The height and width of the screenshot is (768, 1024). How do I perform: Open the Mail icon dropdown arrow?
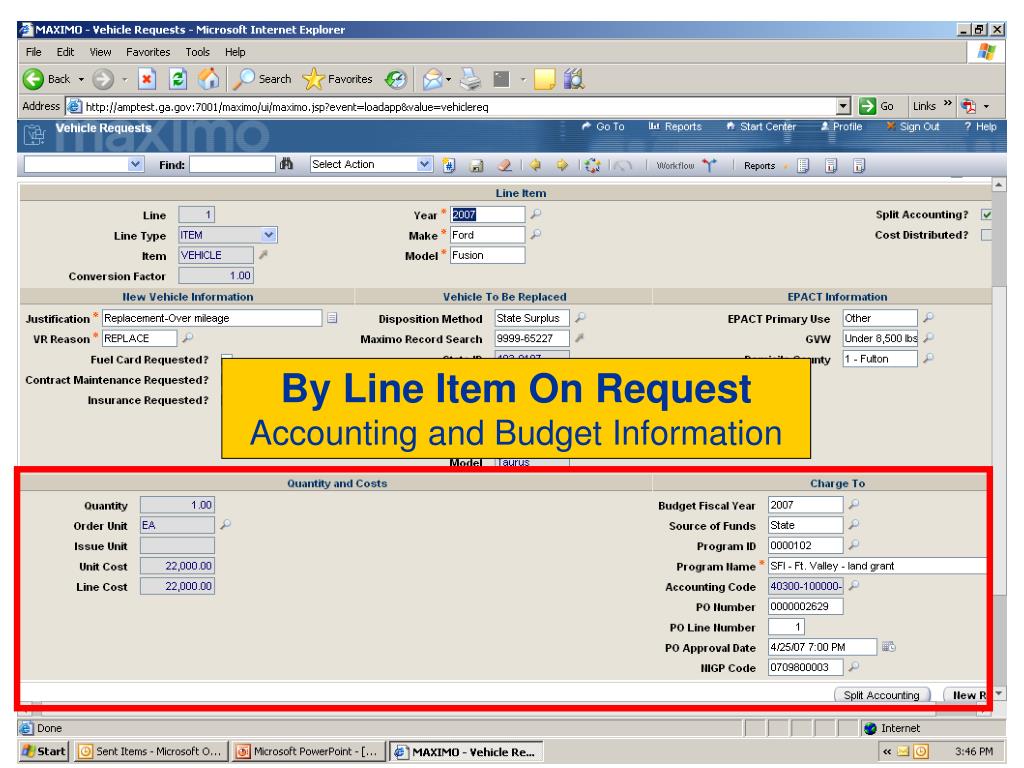449,80
